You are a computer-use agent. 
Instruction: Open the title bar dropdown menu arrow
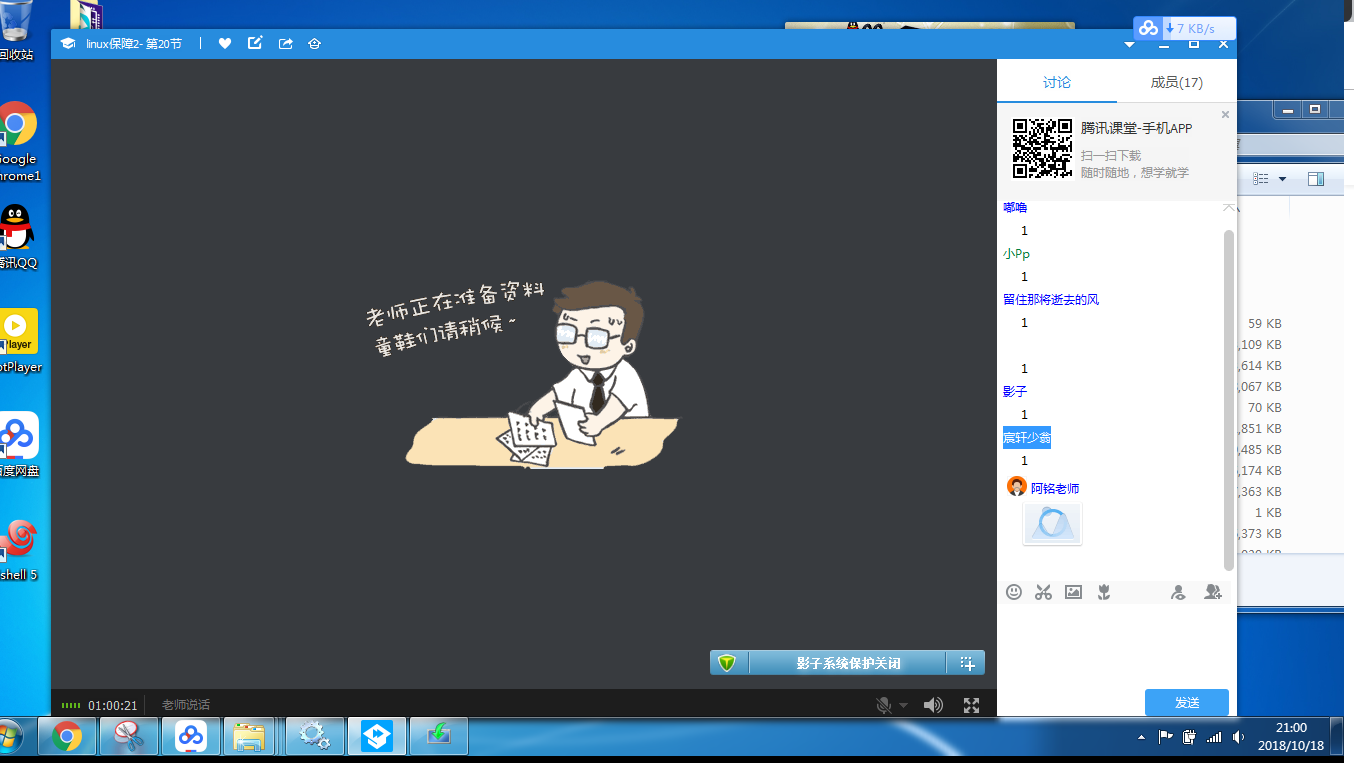1130,44
